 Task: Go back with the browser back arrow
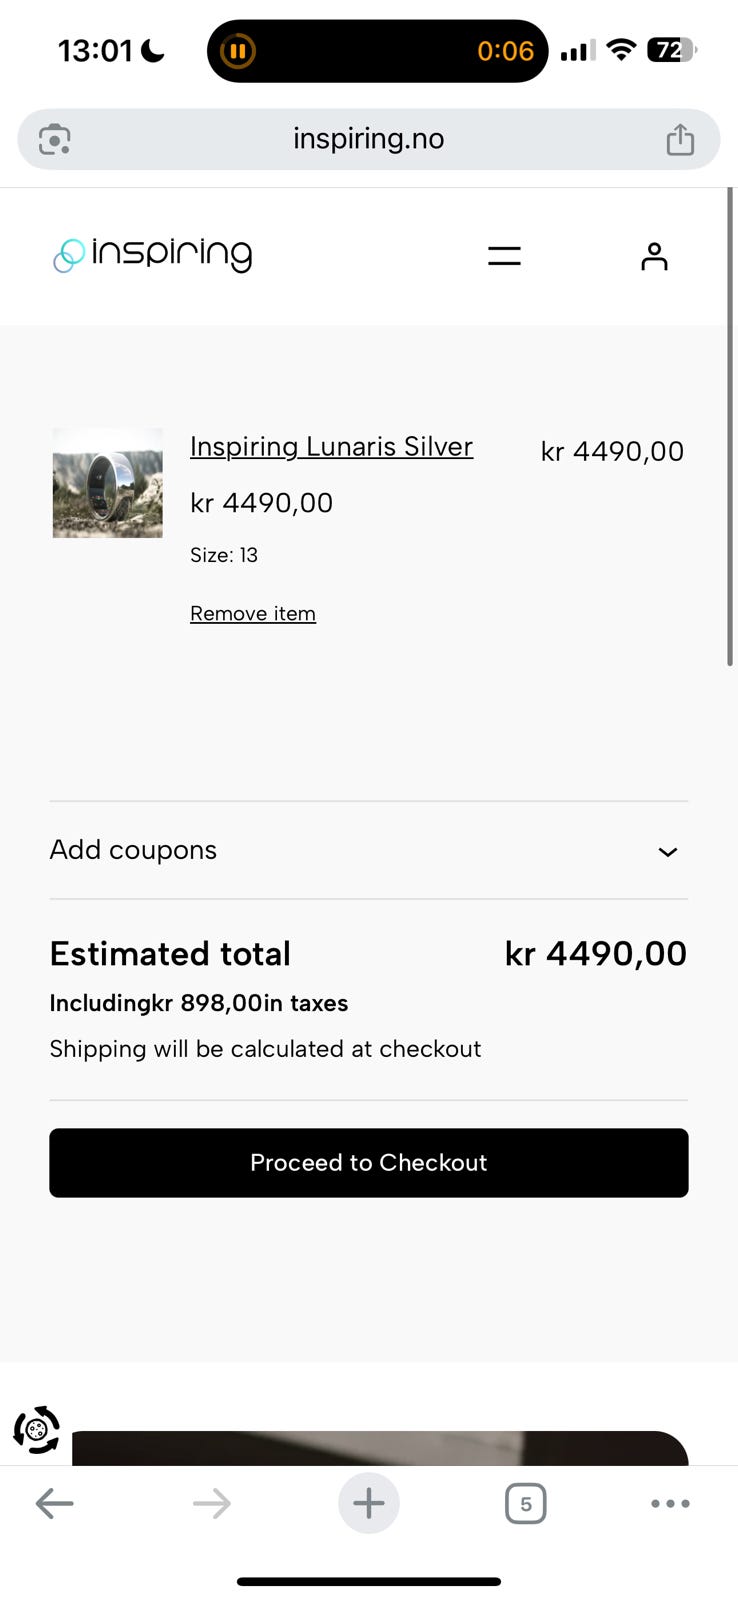pos(55,1503)
